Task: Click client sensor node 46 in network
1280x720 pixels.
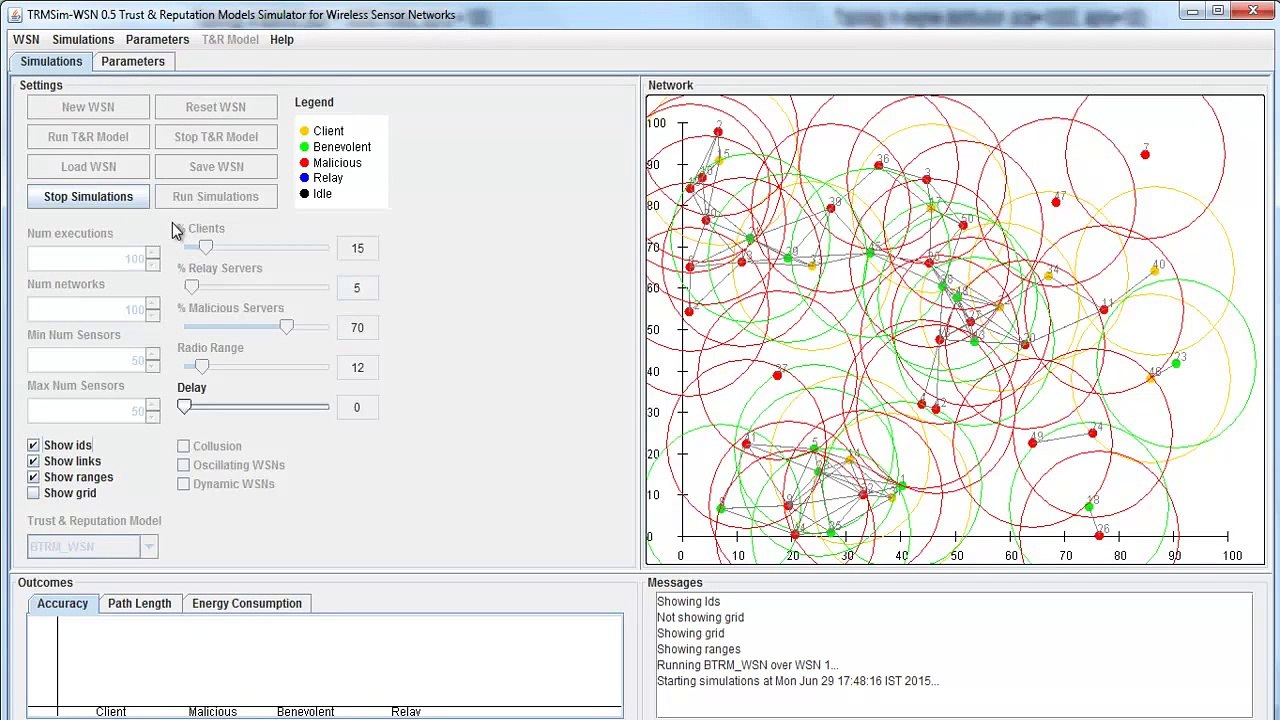Action: 1151,378
